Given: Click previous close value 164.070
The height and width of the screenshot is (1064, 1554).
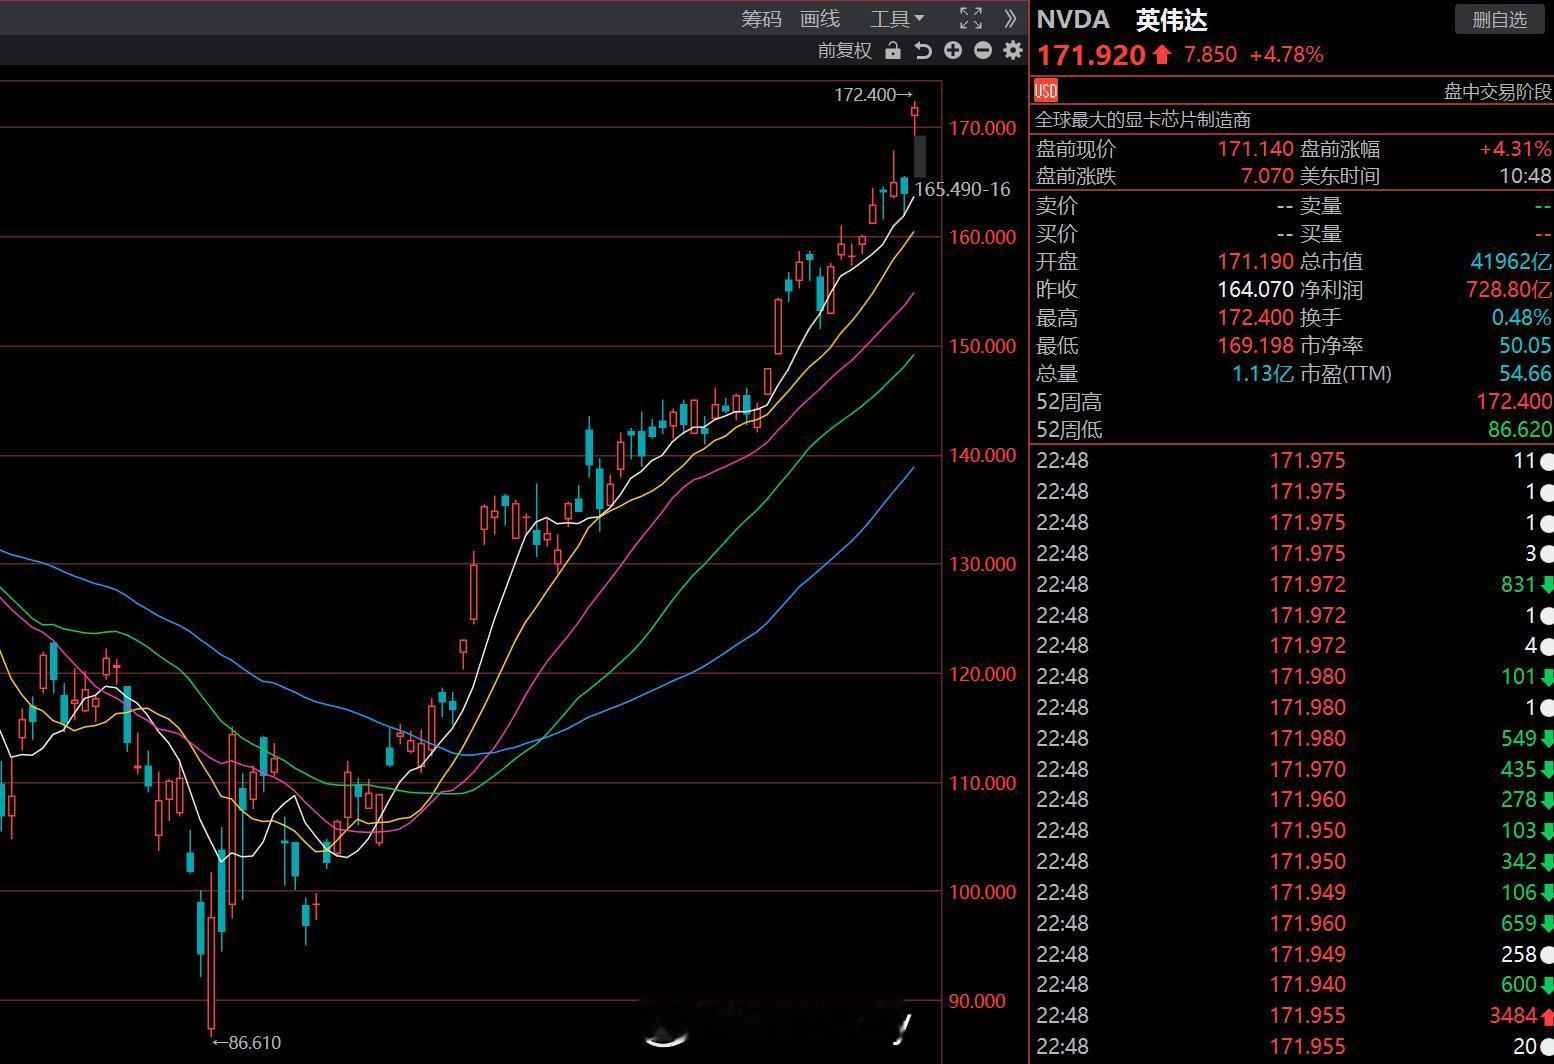Looking at the screenshot, I should [1255, 290].
